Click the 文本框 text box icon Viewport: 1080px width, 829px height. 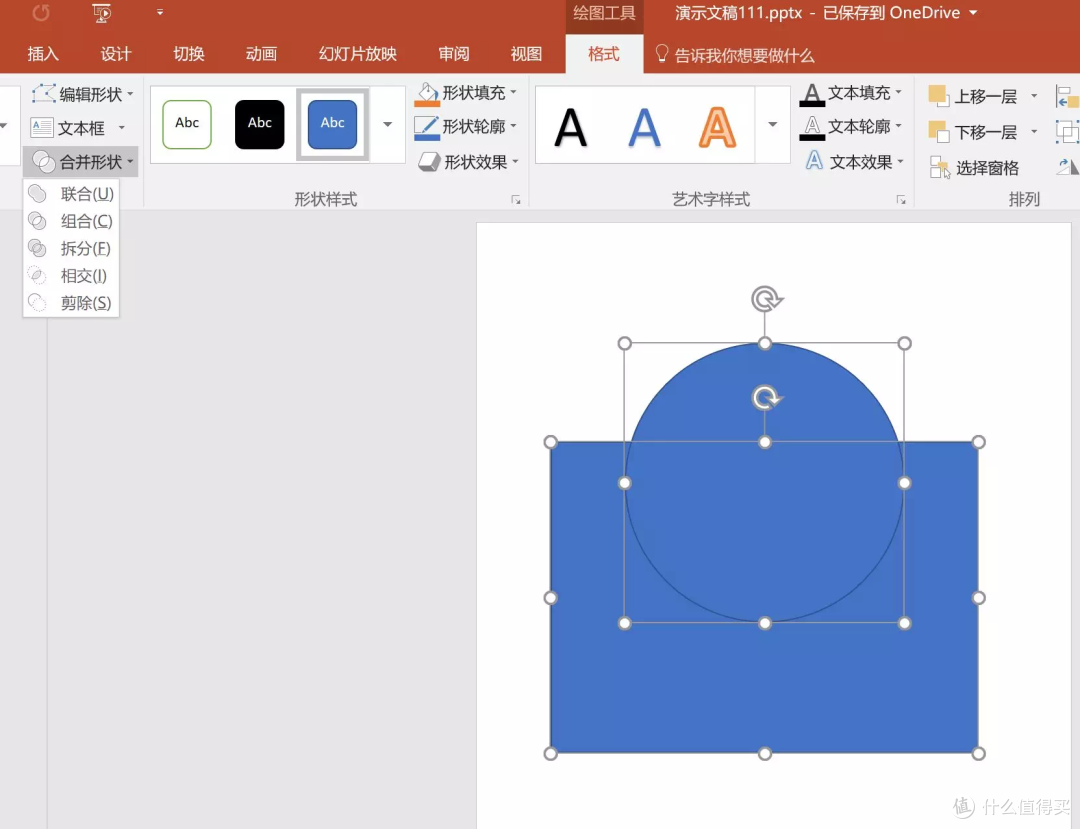pyautogui.click(x=41, y=127)
